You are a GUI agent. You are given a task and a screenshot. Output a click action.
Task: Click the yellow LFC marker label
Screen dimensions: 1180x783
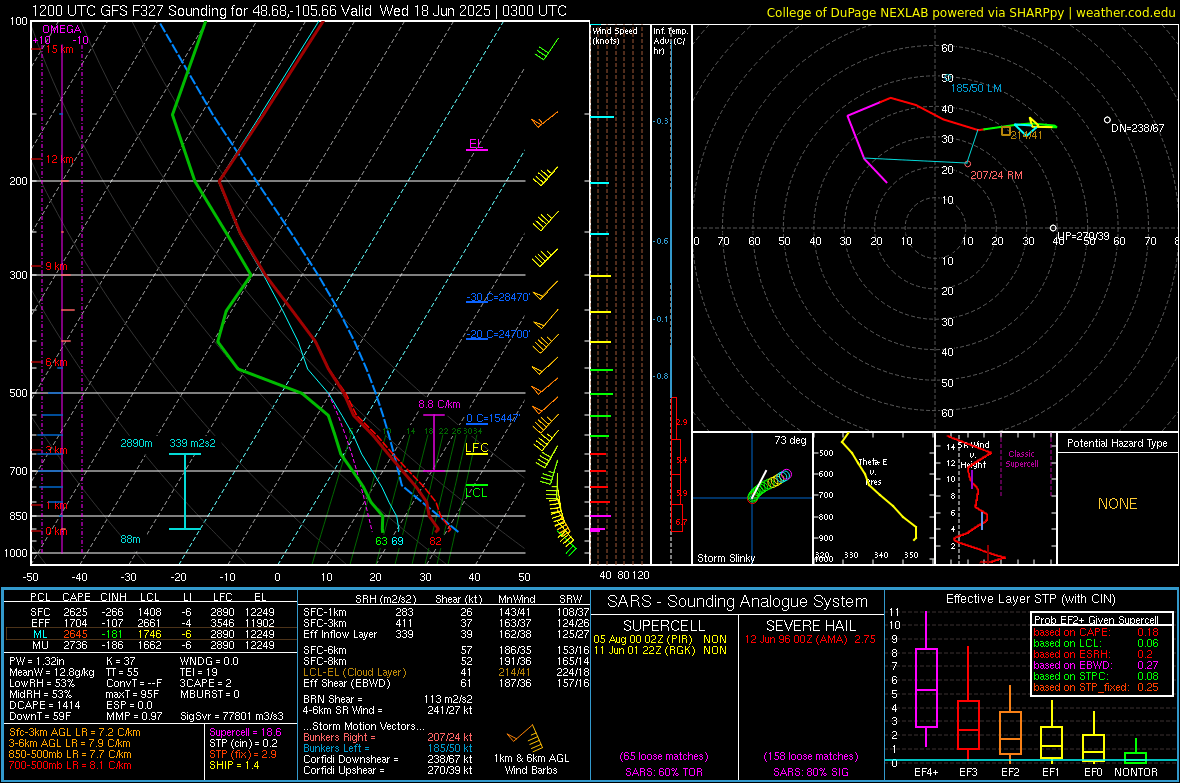point(477,448)
